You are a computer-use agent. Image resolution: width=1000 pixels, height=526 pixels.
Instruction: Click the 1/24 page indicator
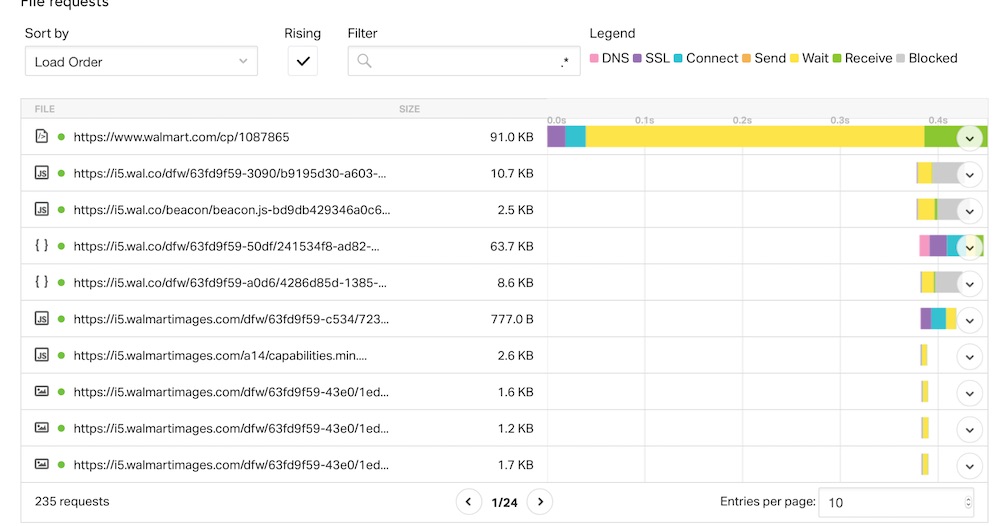point(504,502)
